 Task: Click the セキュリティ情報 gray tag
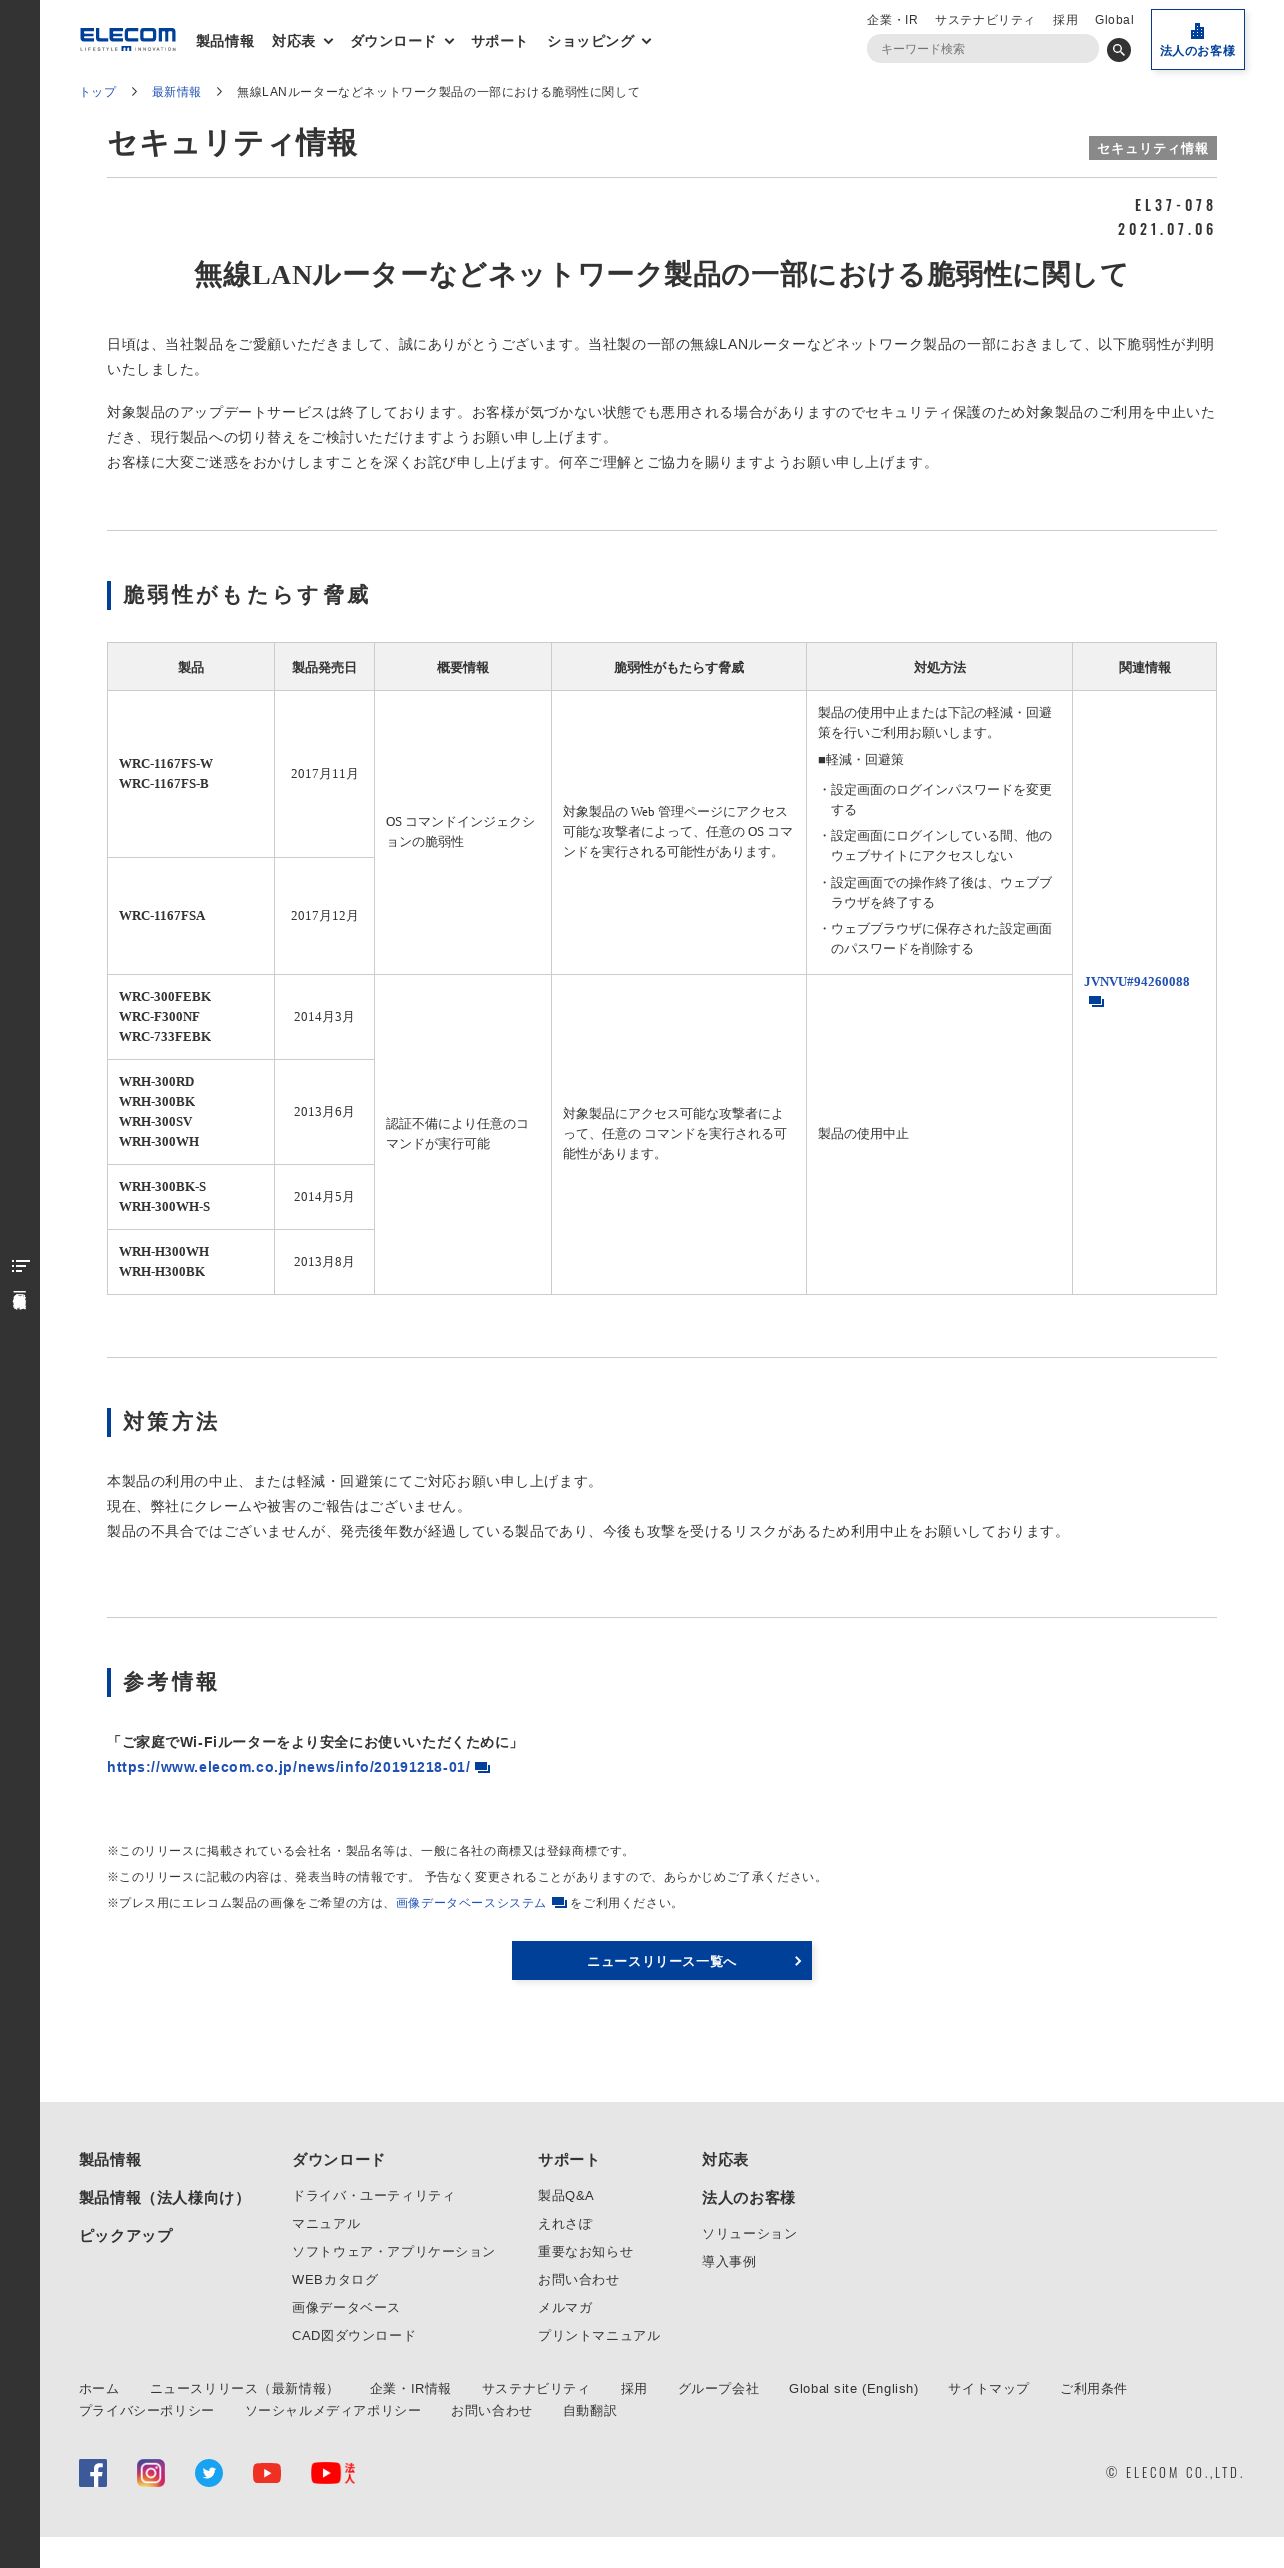click(1153, 148)
